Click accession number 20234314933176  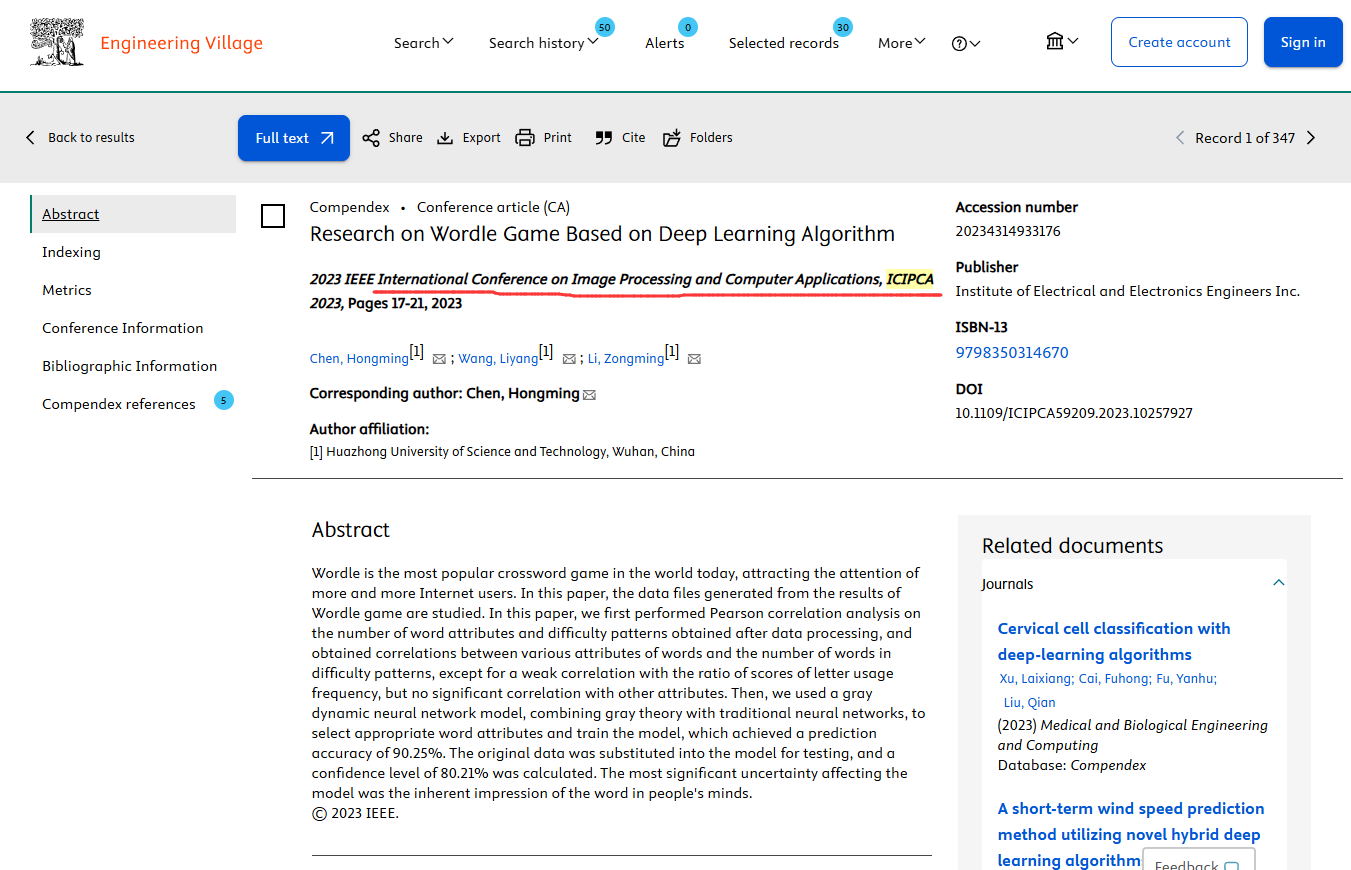(x=1008, y=231)
